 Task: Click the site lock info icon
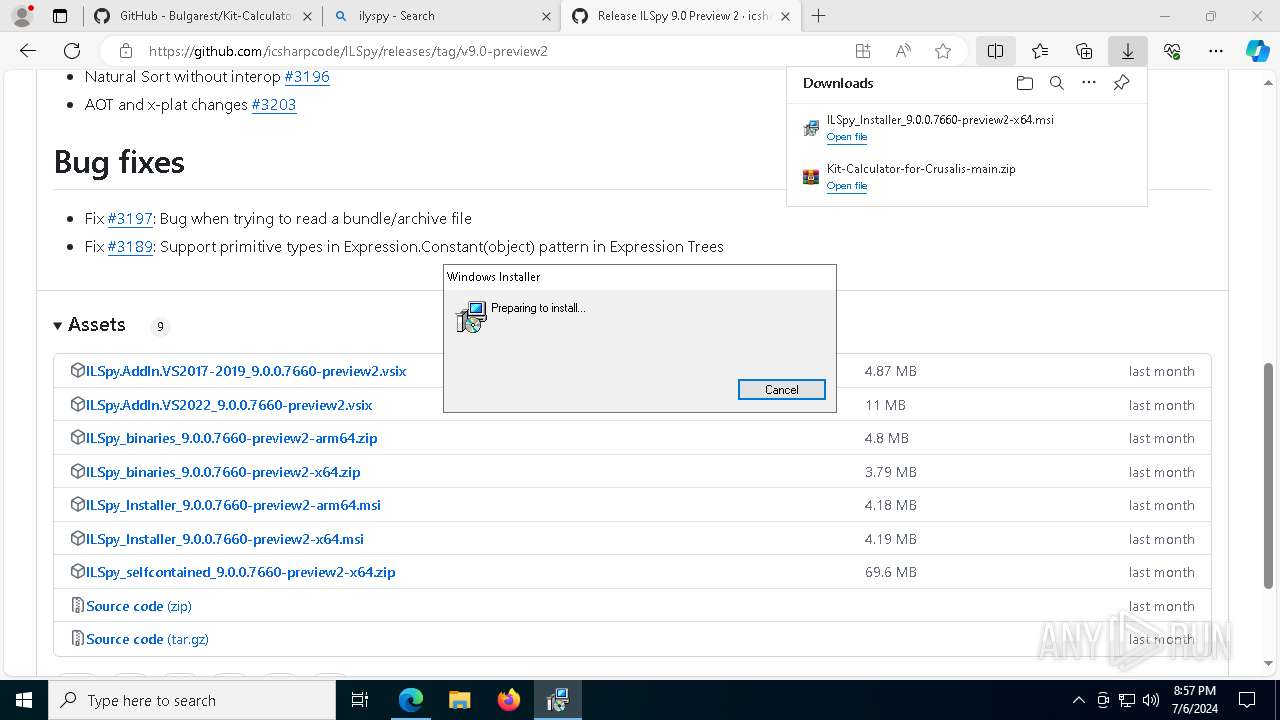126,51
